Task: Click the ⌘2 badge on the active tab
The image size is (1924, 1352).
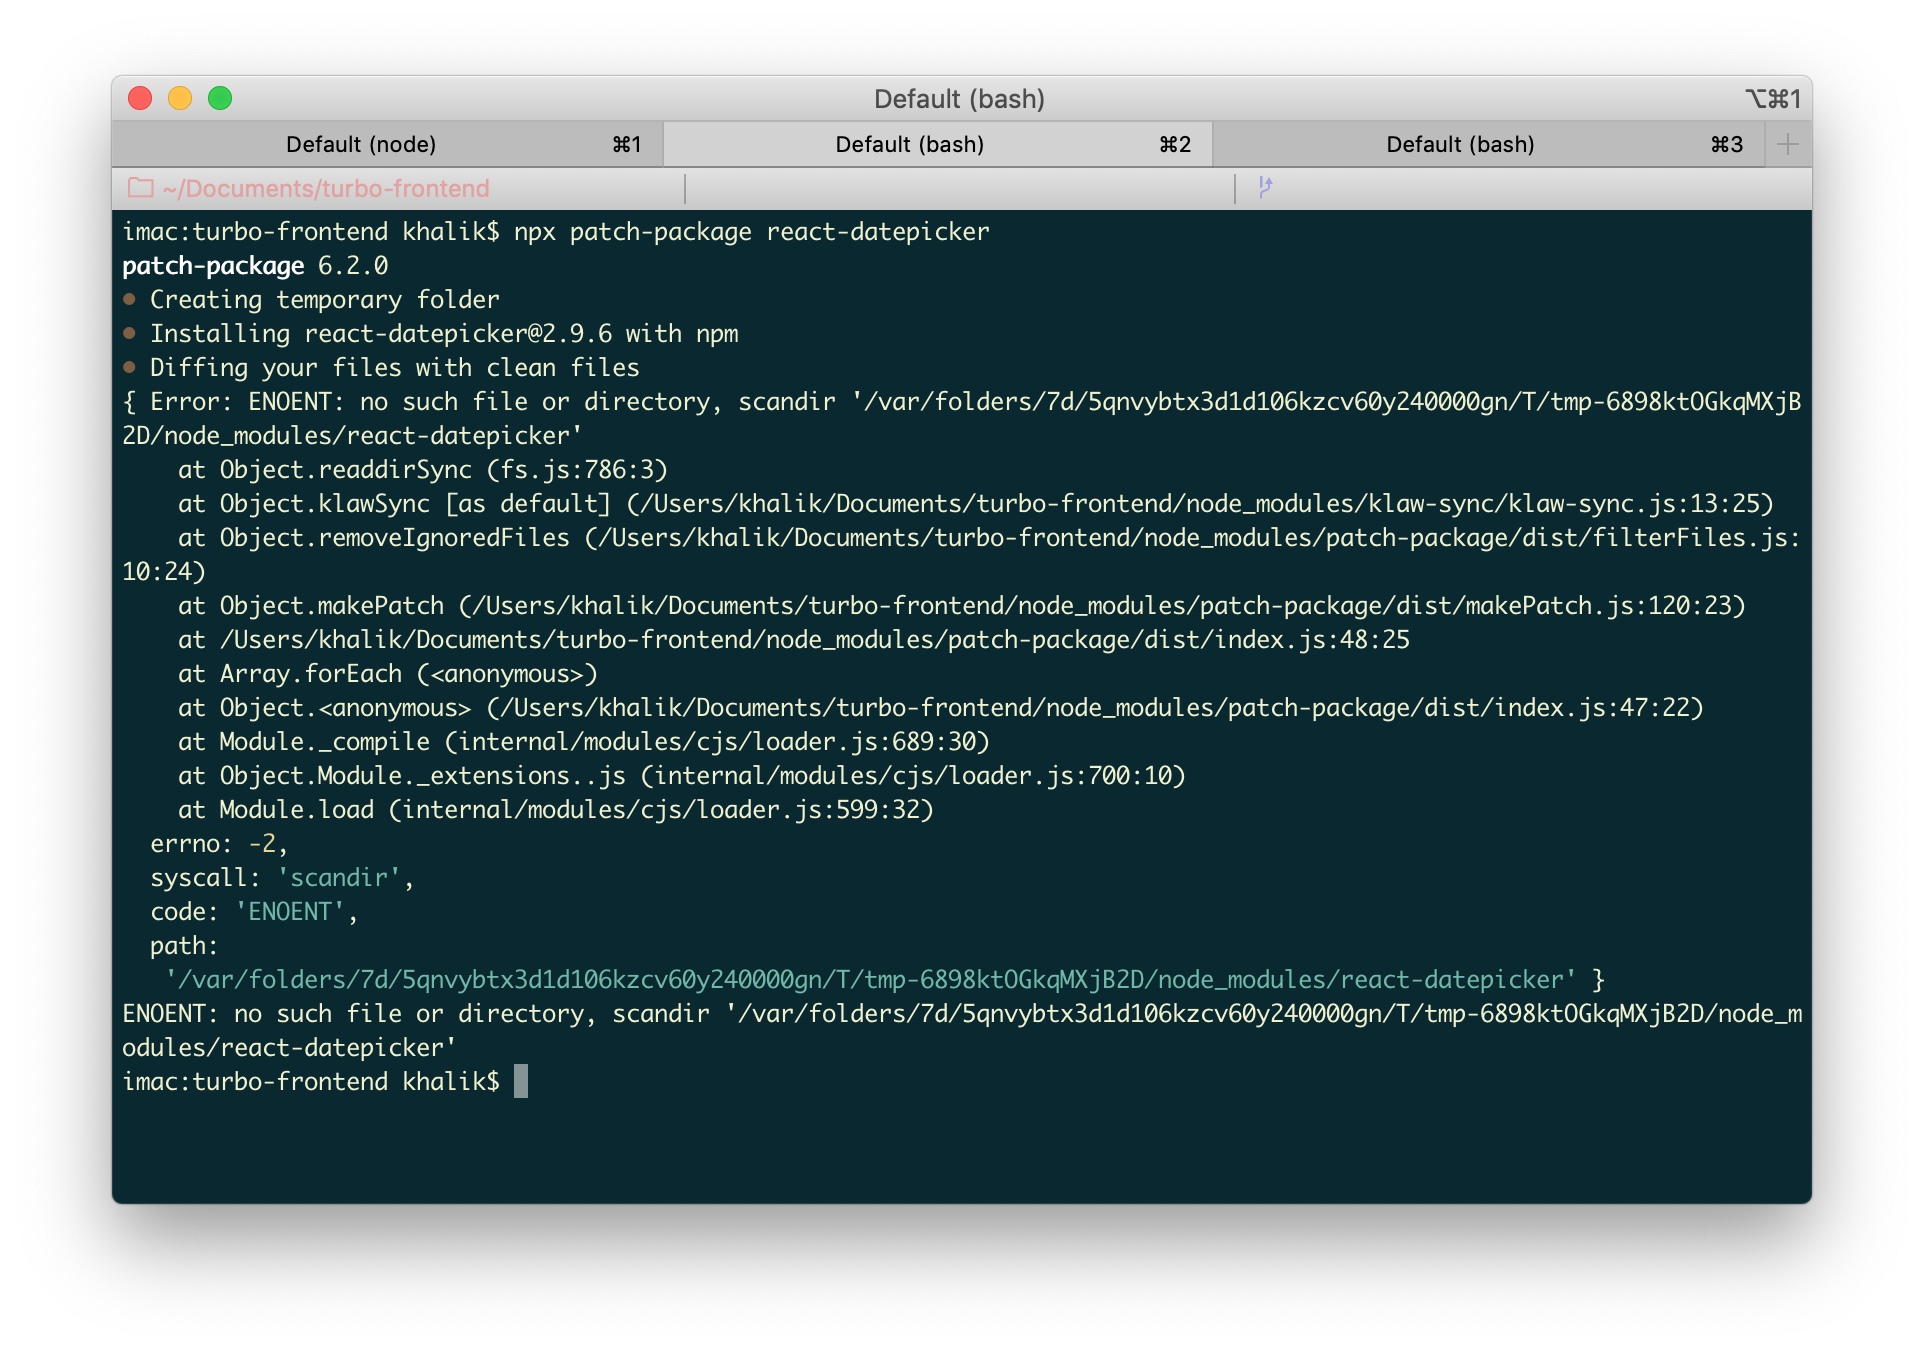Action: click(x=1175, y=144)
